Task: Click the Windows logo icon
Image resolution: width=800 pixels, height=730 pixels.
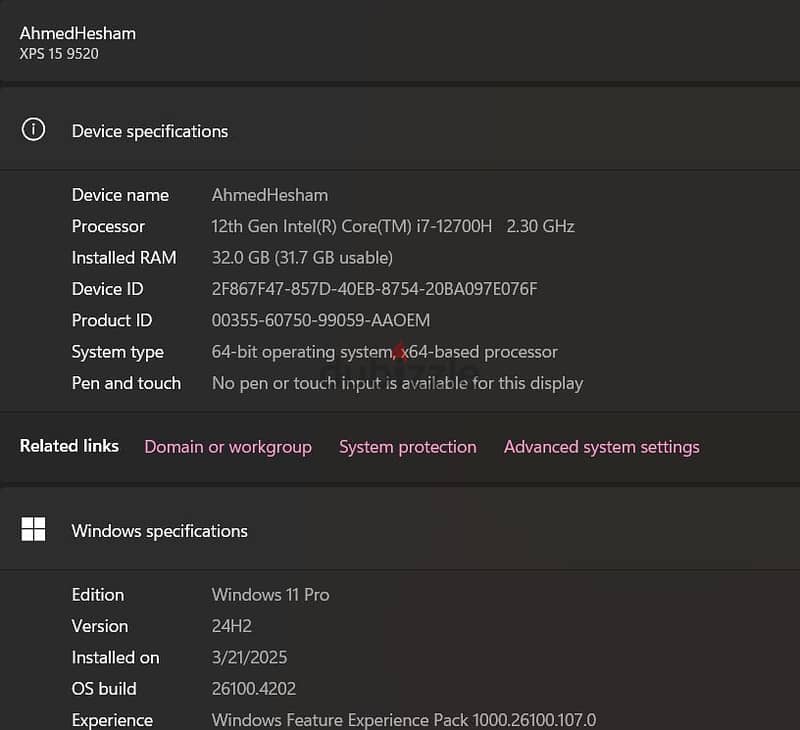Action: 33,529
